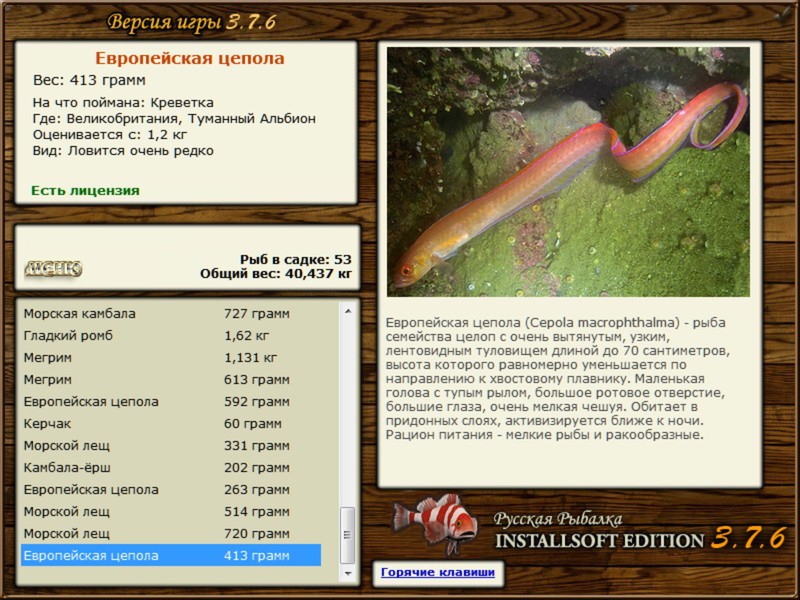Select Морской лещ 720 грамм row

[x=171, y=533]
